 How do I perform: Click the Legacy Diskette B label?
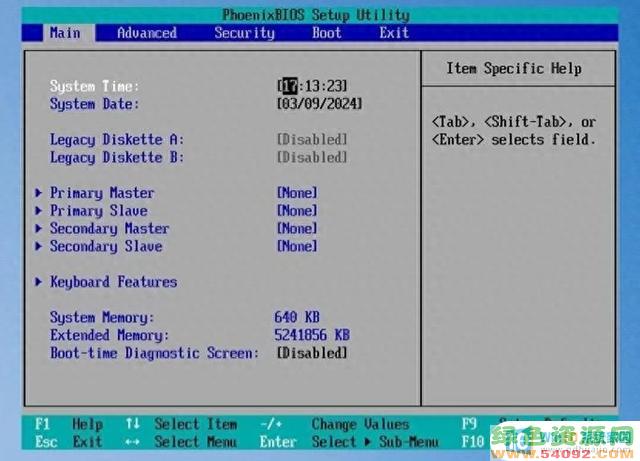pyautogui.click(x=117, y=157)
